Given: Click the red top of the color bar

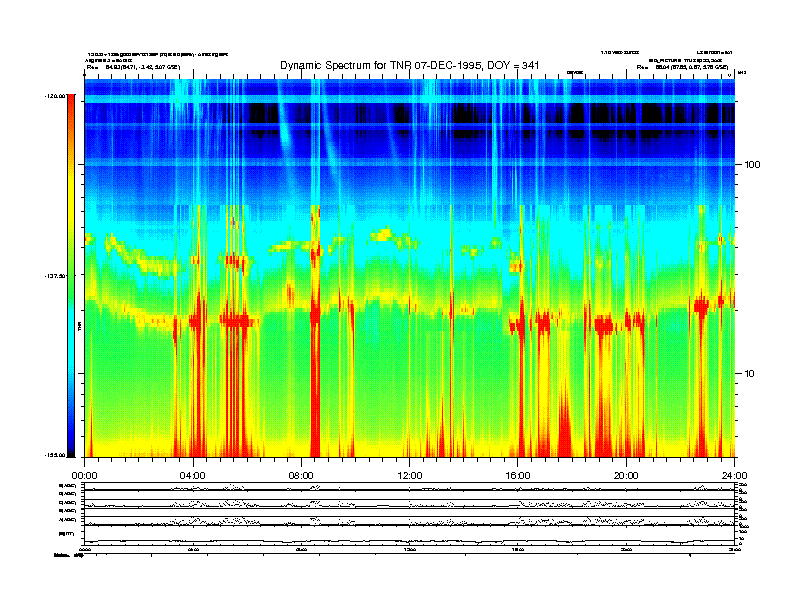Looking at the screenshot, I should coord(71,101).
